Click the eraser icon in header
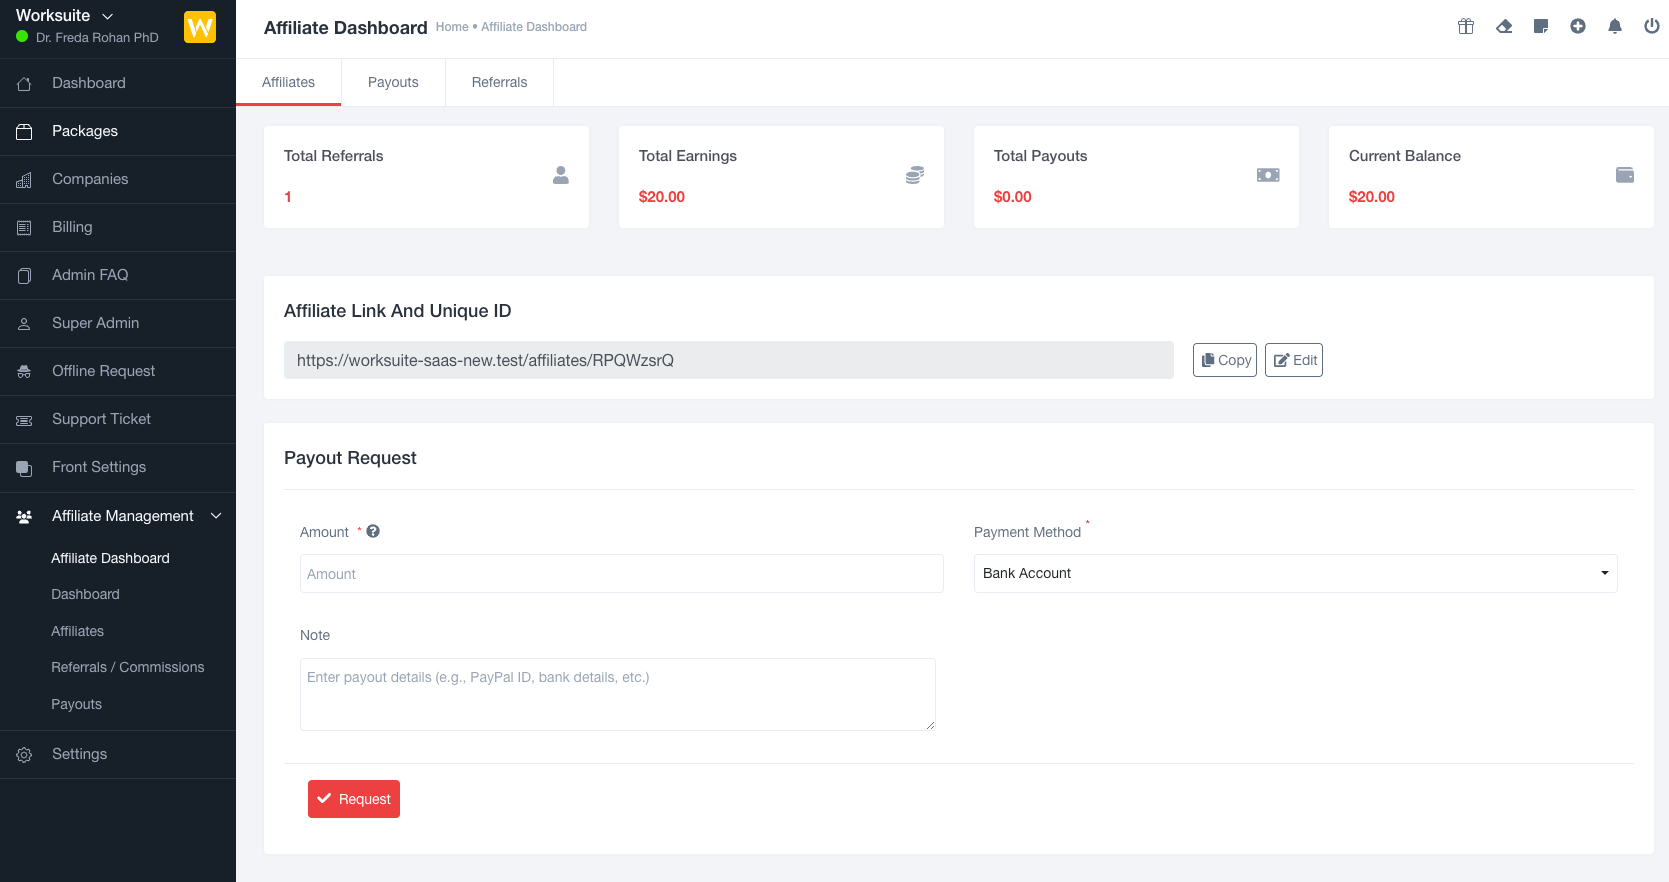This screenshot has height=882, width=1669. (1504, 27)
